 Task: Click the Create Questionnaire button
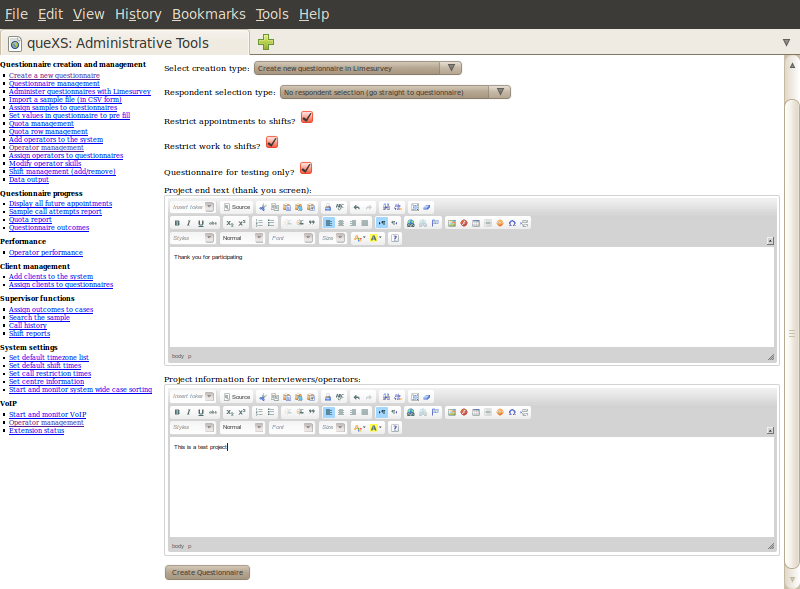click(207, 572)
